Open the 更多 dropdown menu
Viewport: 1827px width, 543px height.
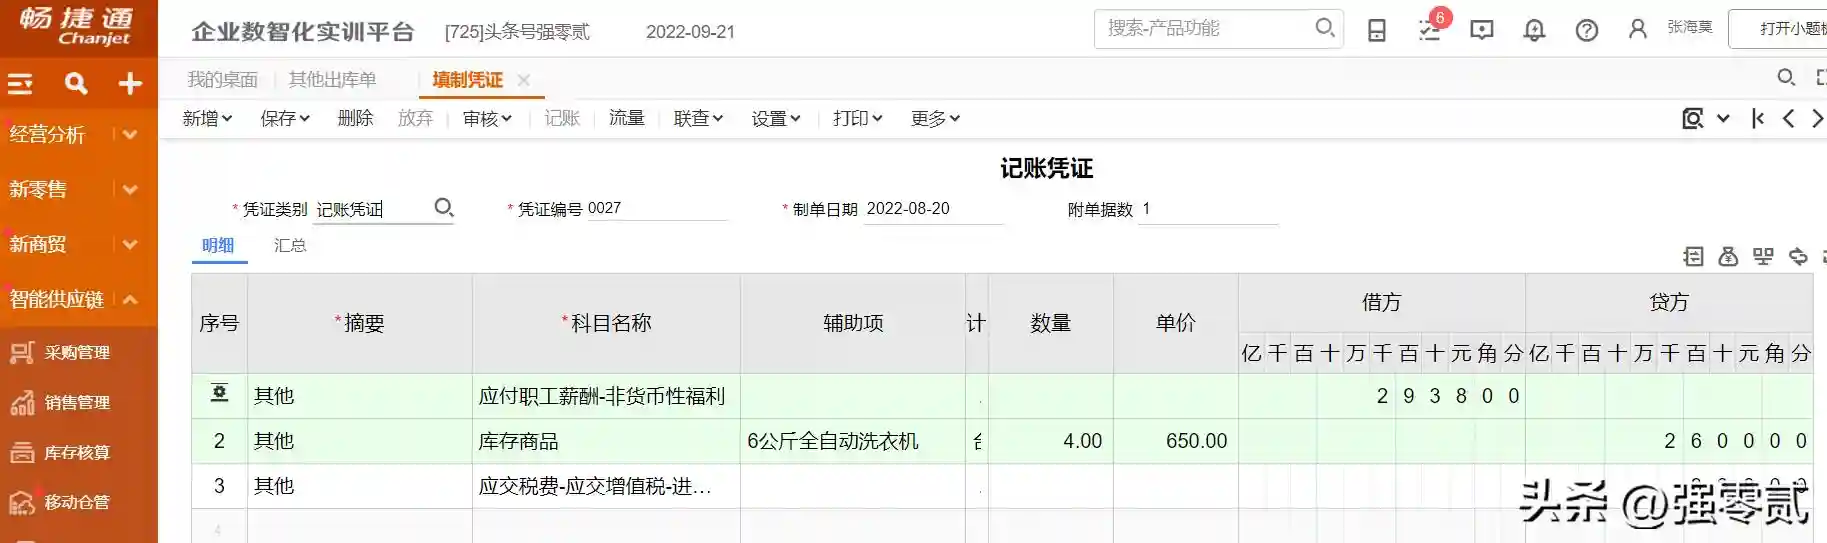(x=935, y=119)
